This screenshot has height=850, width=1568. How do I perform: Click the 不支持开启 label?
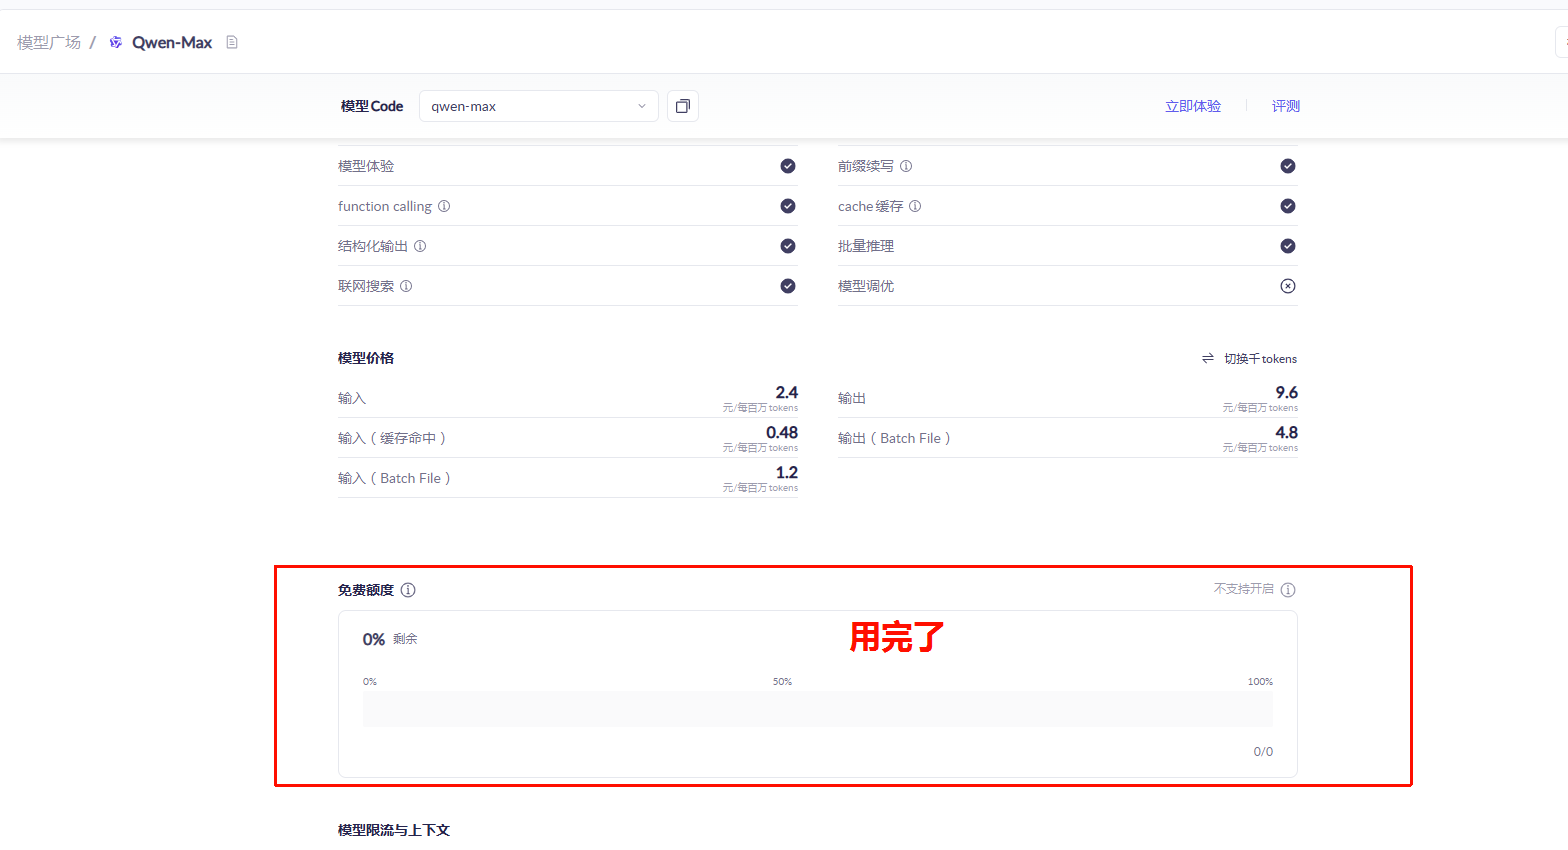pos(1244,589)
